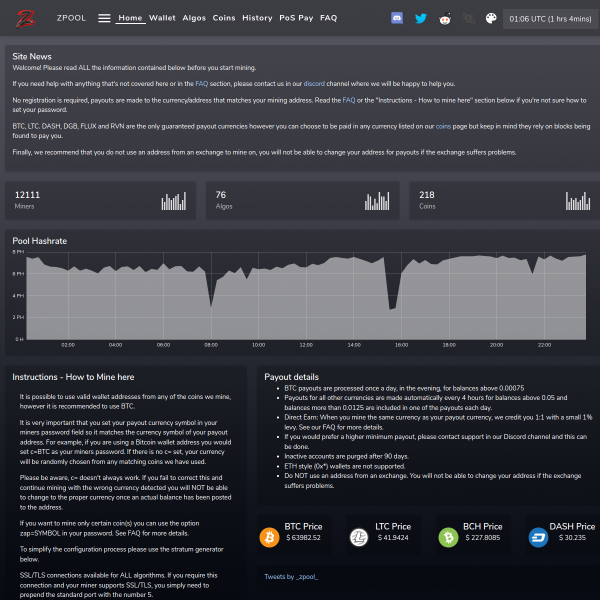Click the blue DASH price icon
600x600 pixels.
click(538, 537)
